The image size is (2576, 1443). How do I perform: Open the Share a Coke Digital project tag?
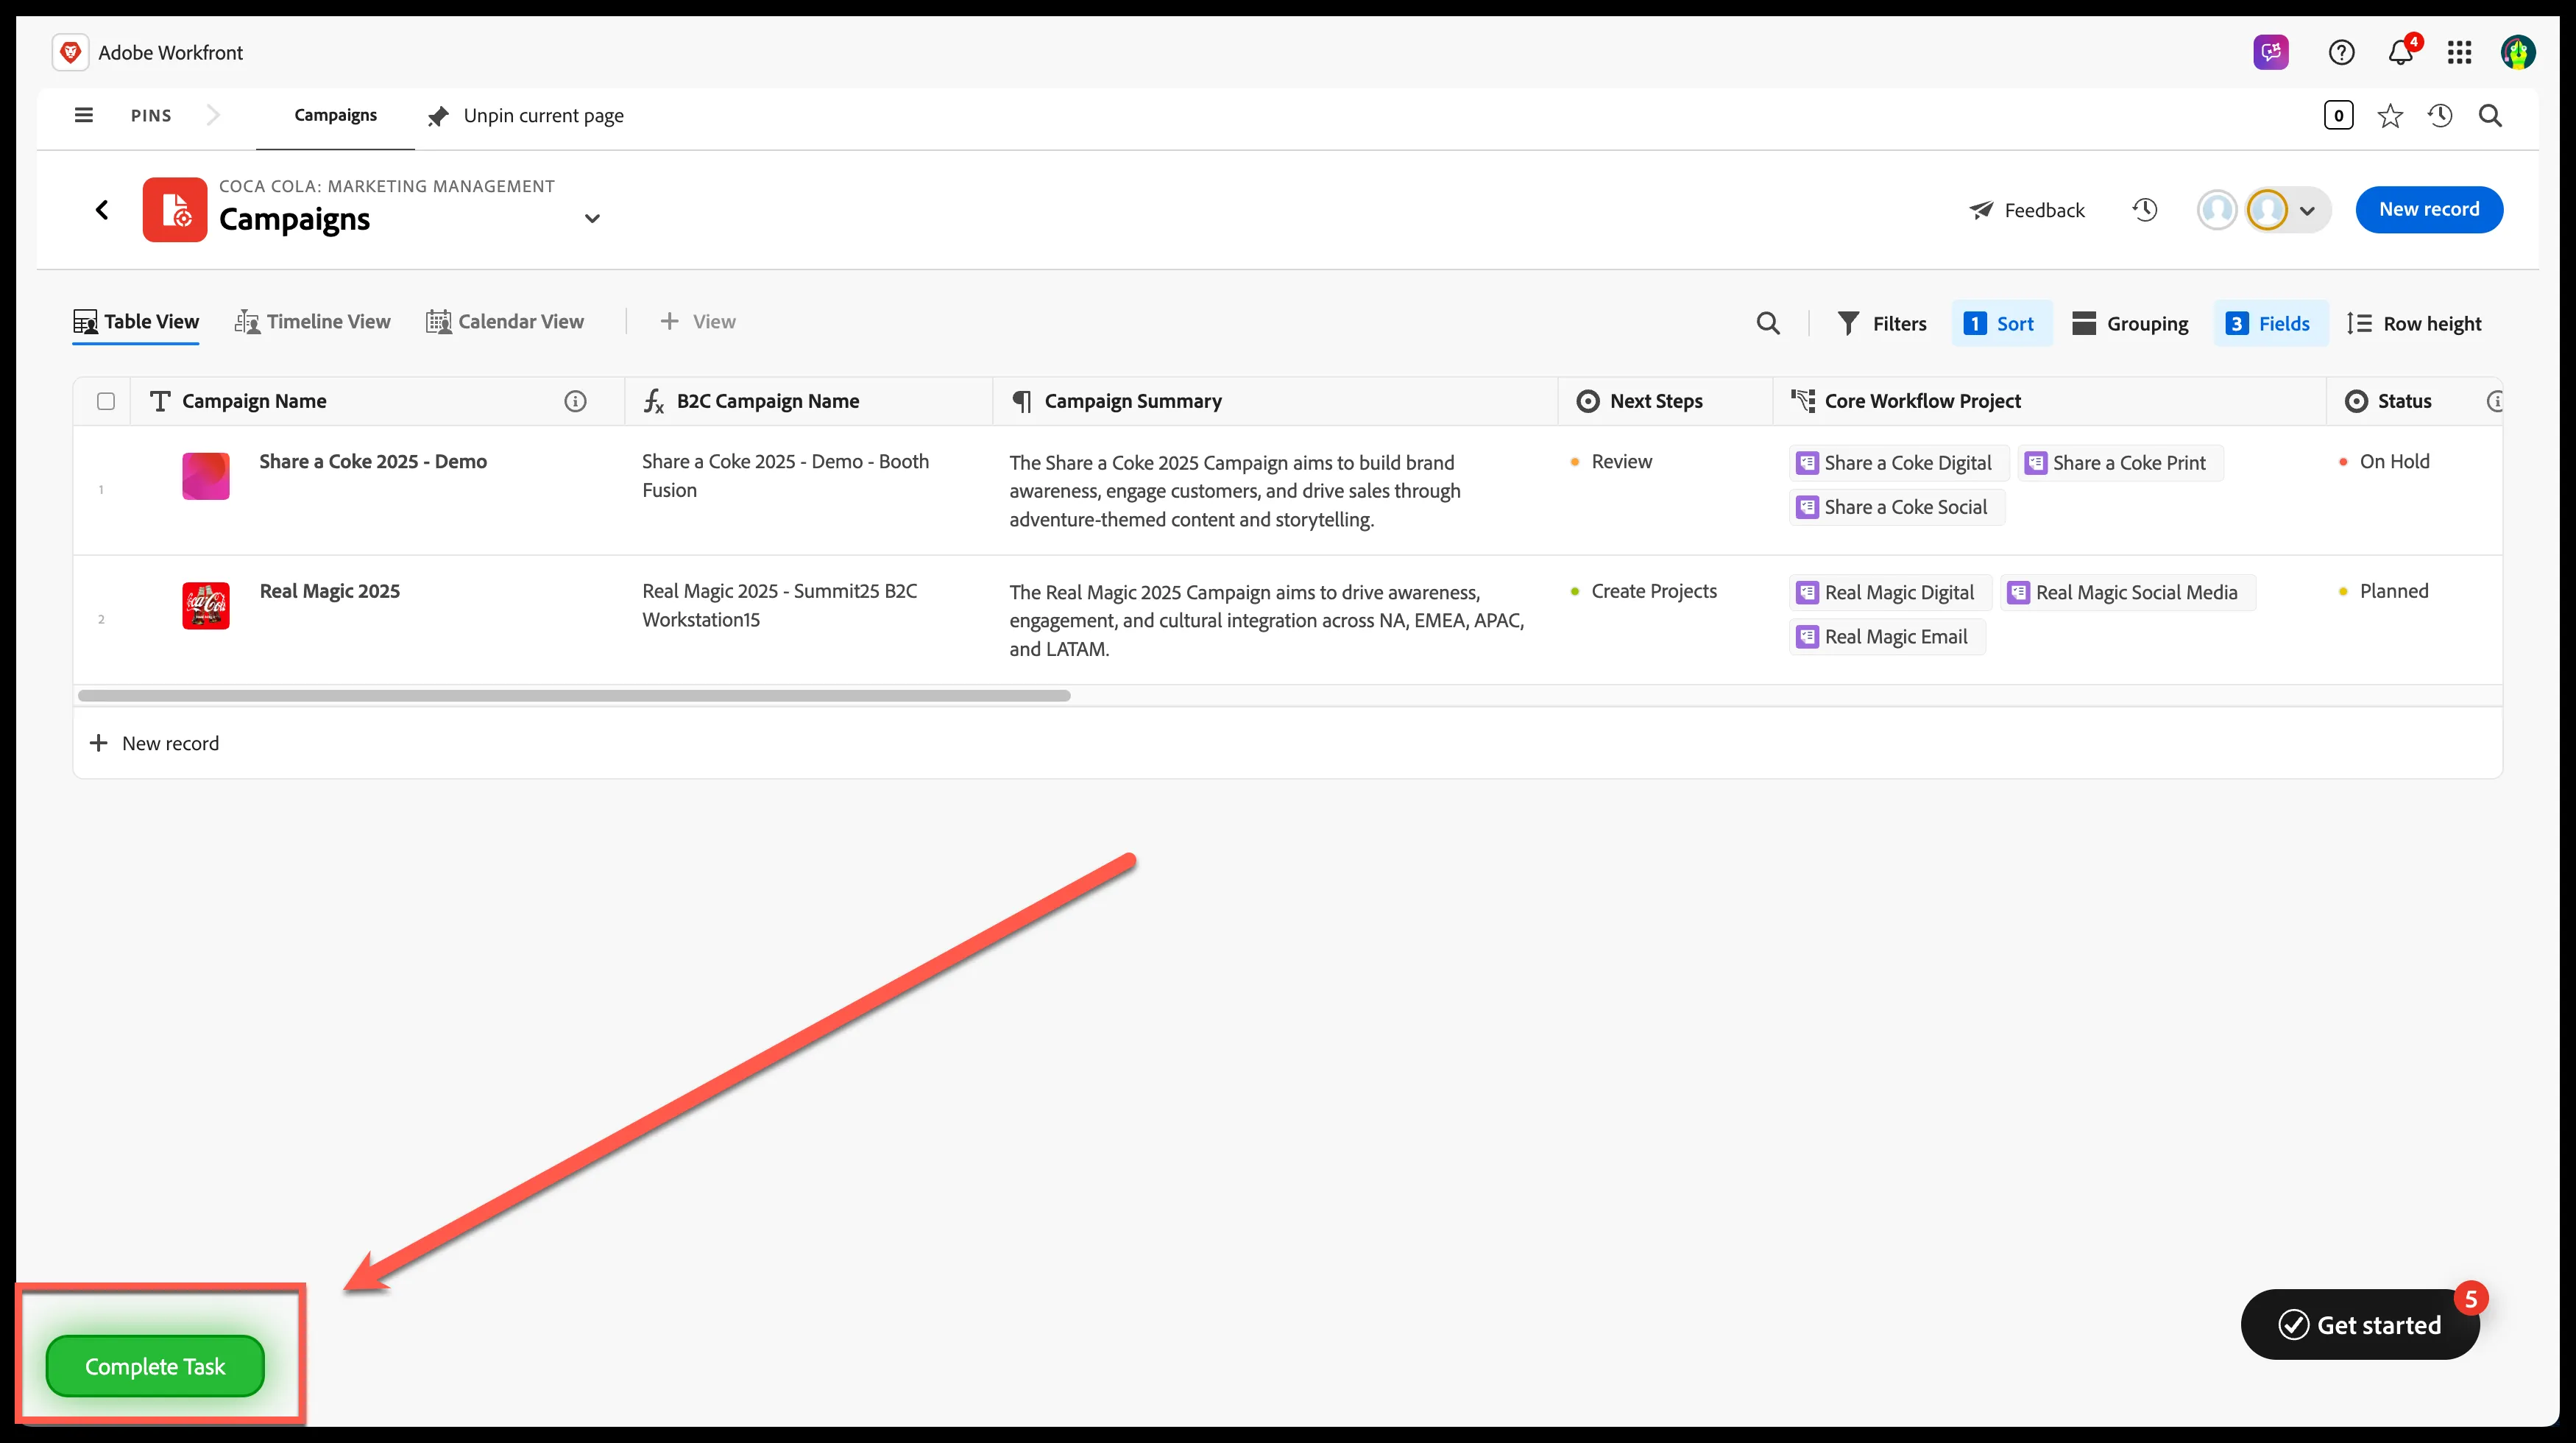[1898, 463]
